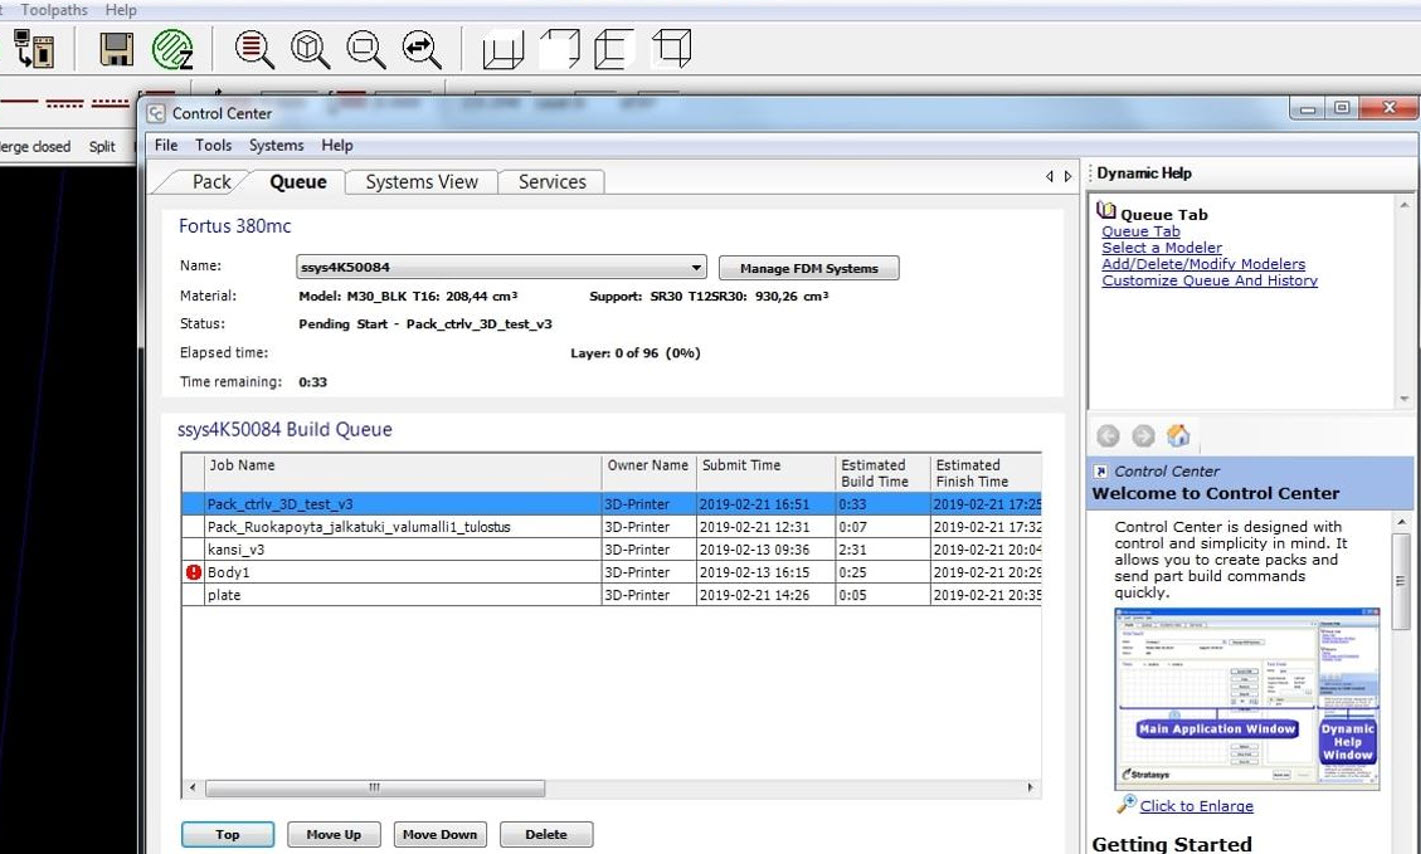Viewport: 1421px width, 854px height.
Task: Click the Submit Time column header
Action: 766,472
